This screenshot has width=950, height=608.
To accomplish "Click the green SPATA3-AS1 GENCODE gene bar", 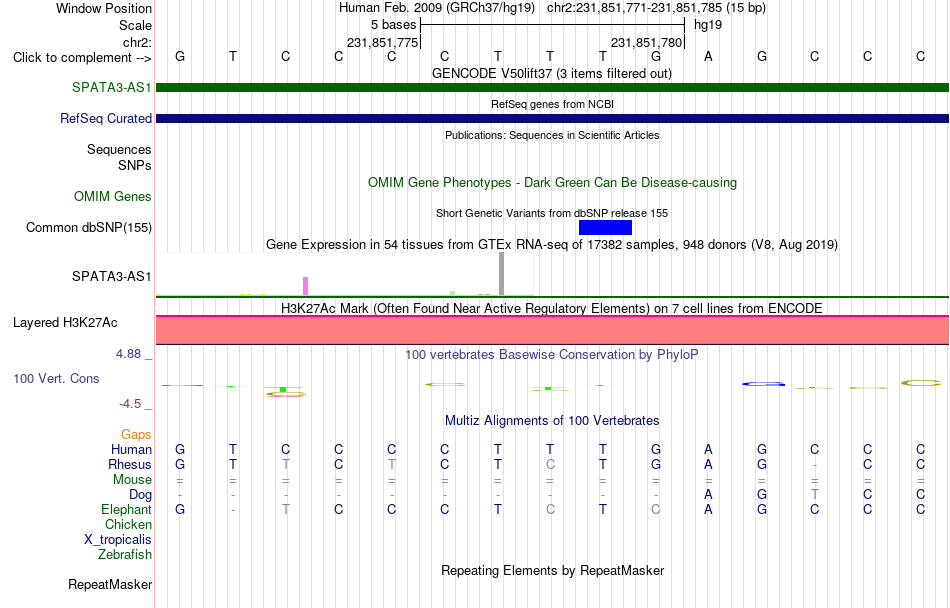I will click(552, 87).
